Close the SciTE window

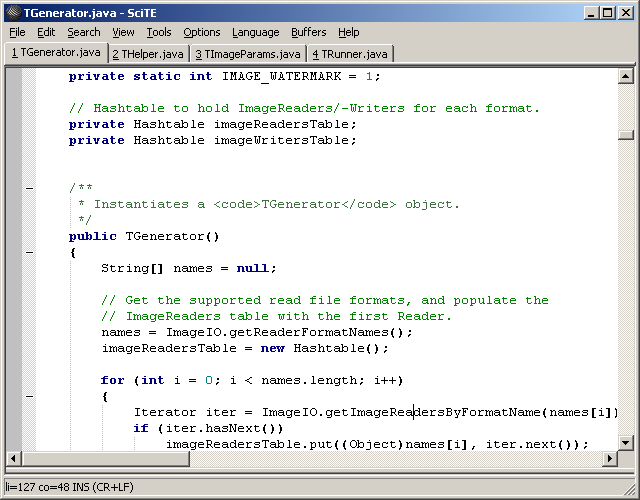click(625, 13)
